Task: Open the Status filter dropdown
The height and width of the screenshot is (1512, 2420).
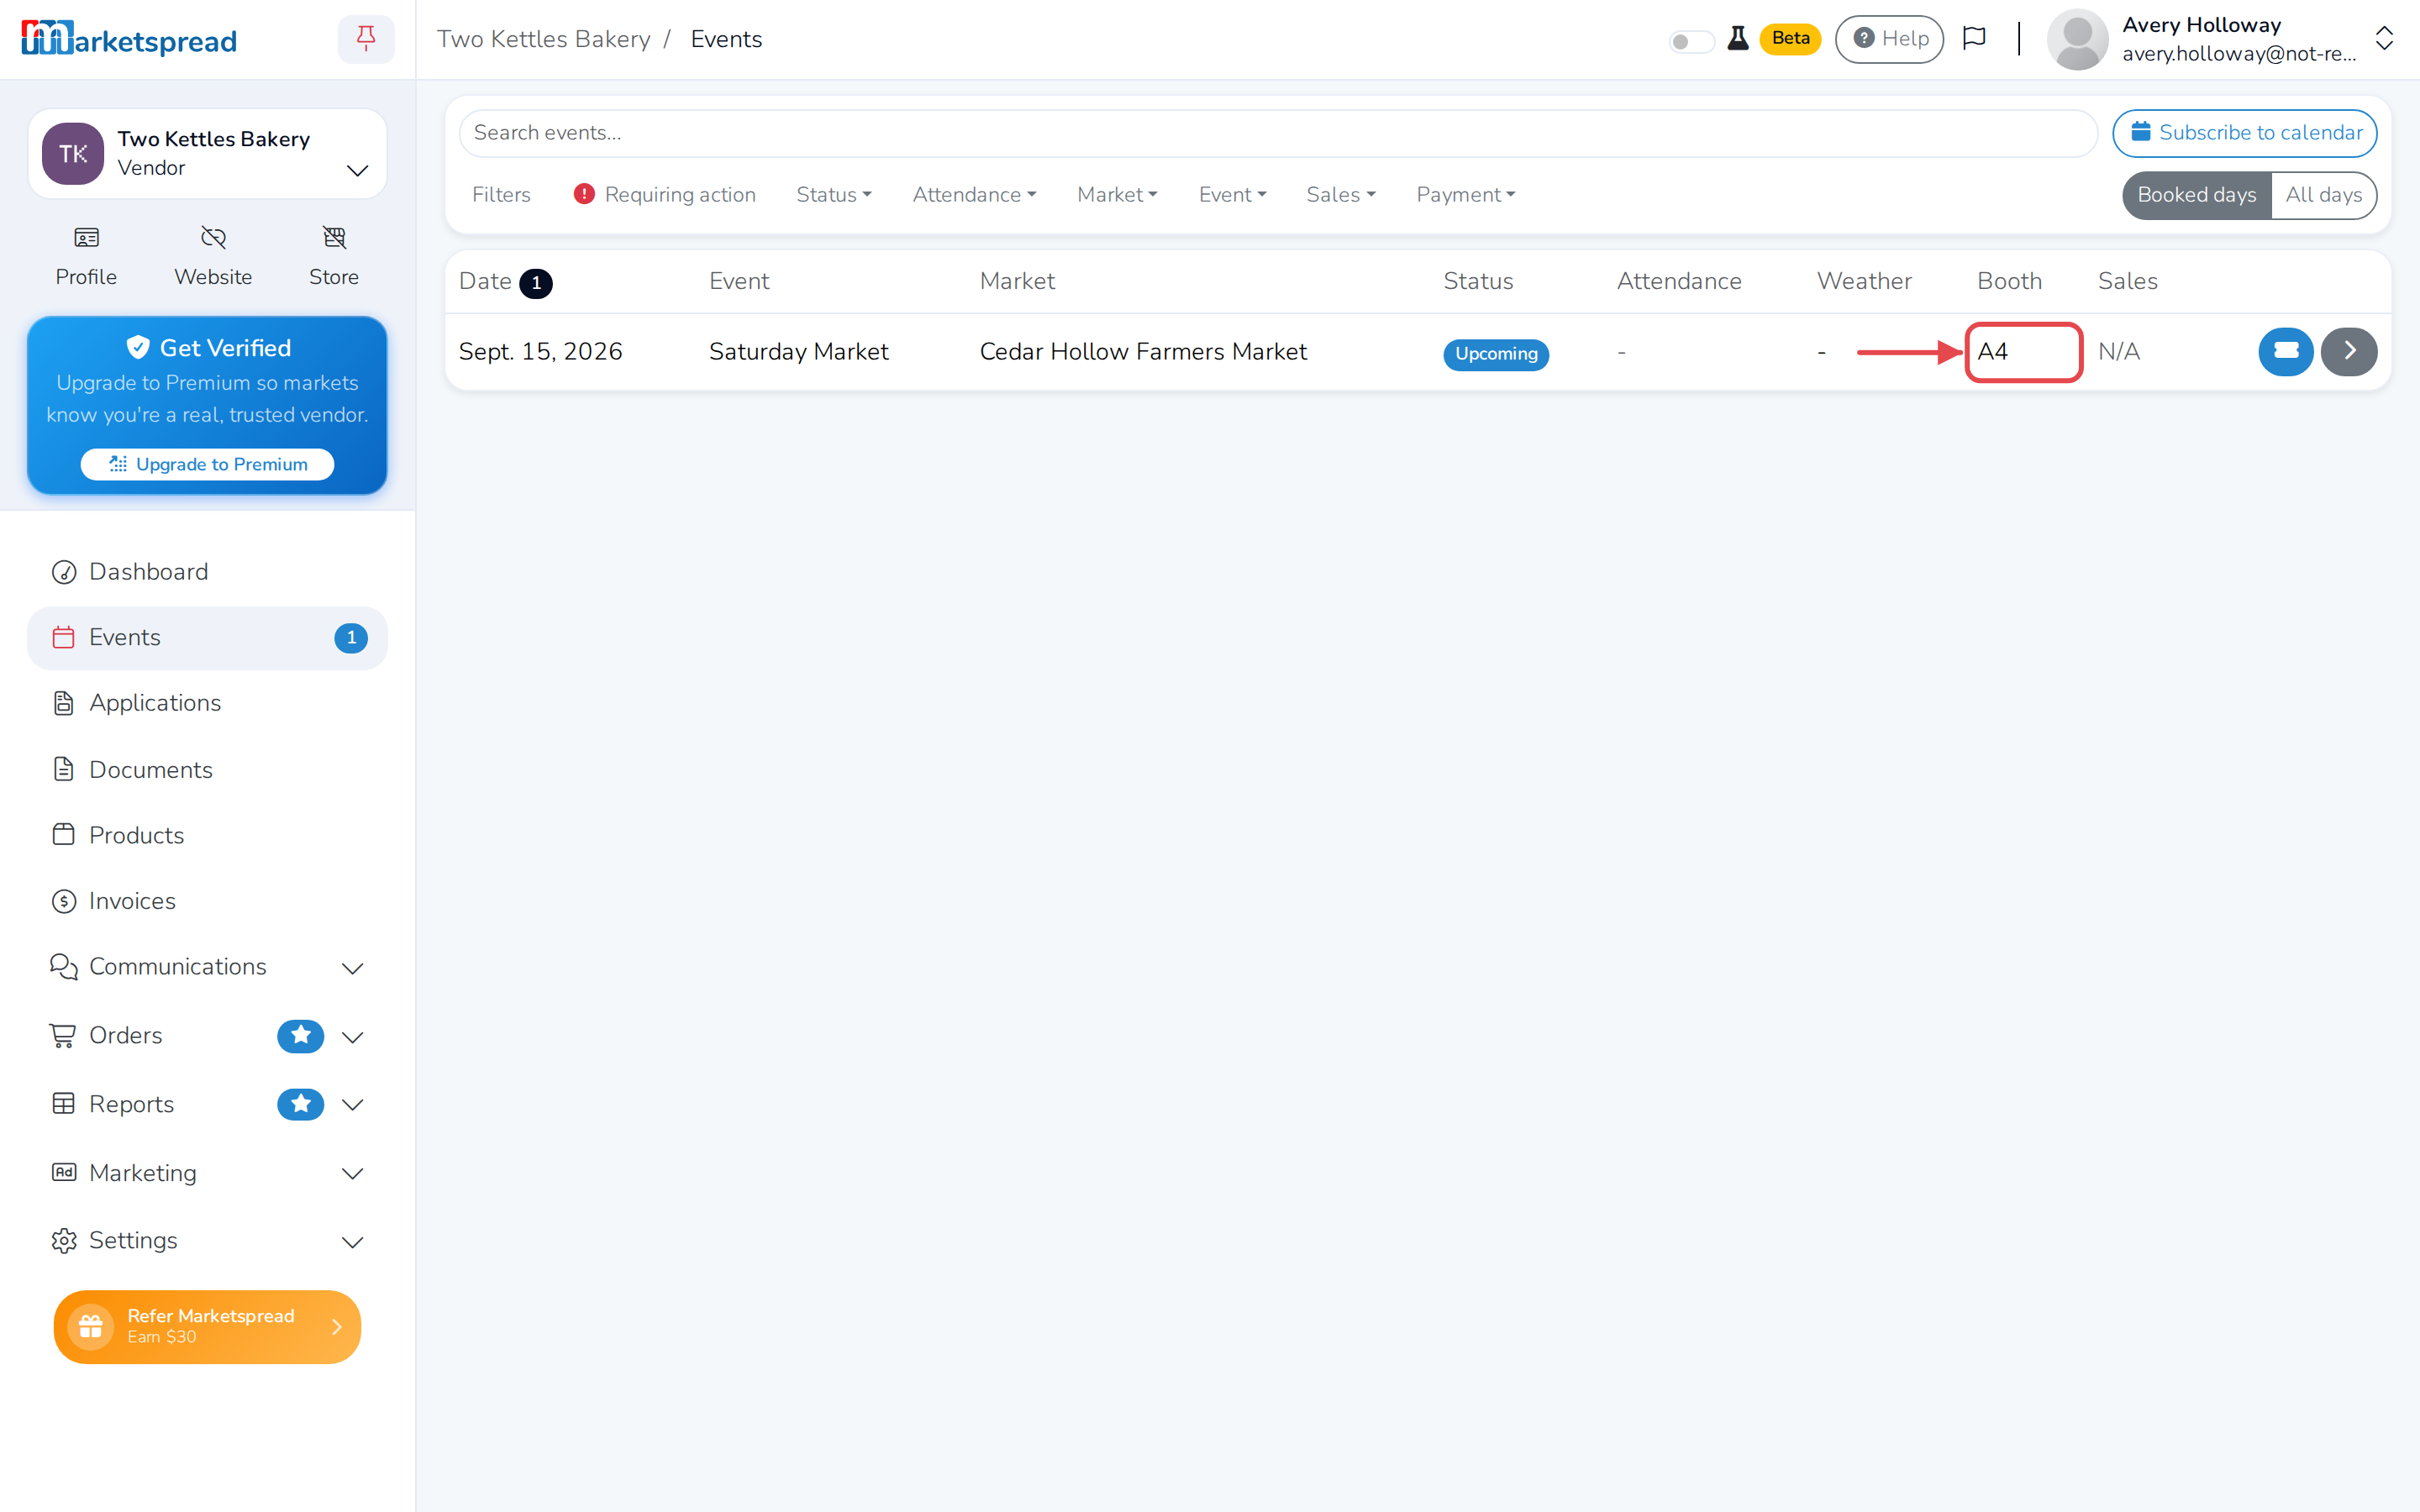Action: click(834, 195)
